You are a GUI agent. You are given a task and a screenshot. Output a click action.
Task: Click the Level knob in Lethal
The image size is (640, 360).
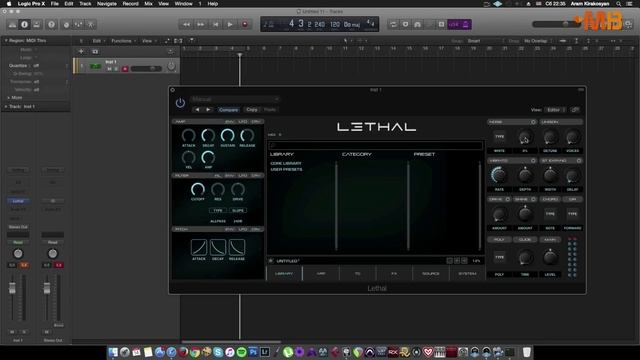pyautogui.click(x=550, y=257)
